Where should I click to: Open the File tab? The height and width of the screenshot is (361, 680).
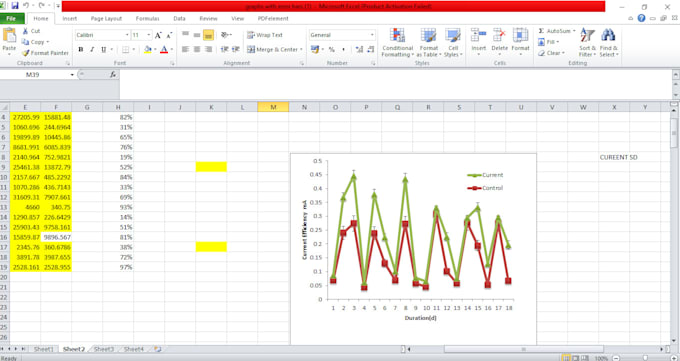point(12,19)
